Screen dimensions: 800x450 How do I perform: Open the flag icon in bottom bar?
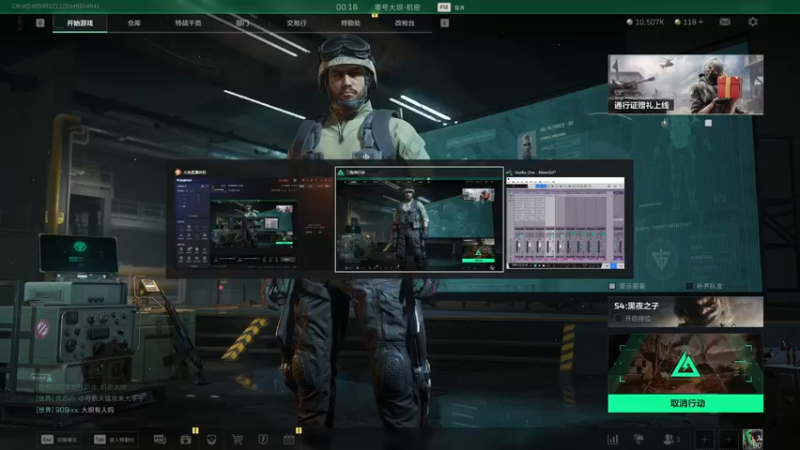pos(639,439)
